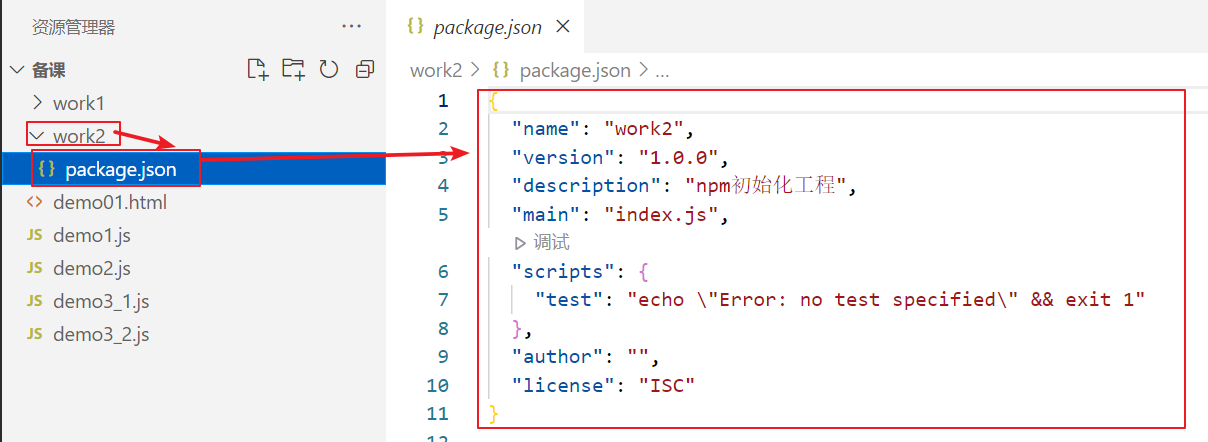Click the New Folder icon in explorer header

pos(293,69)
